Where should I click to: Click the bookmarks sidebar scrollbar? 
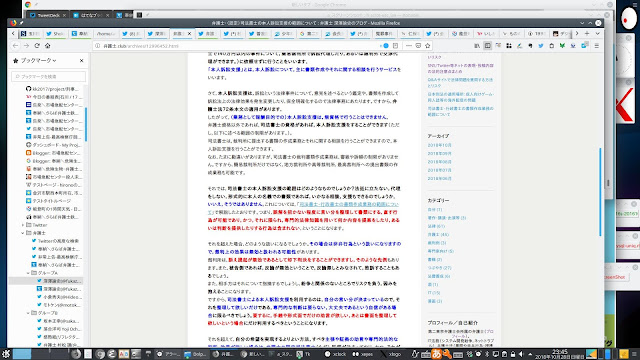click(x=86, y=124)
